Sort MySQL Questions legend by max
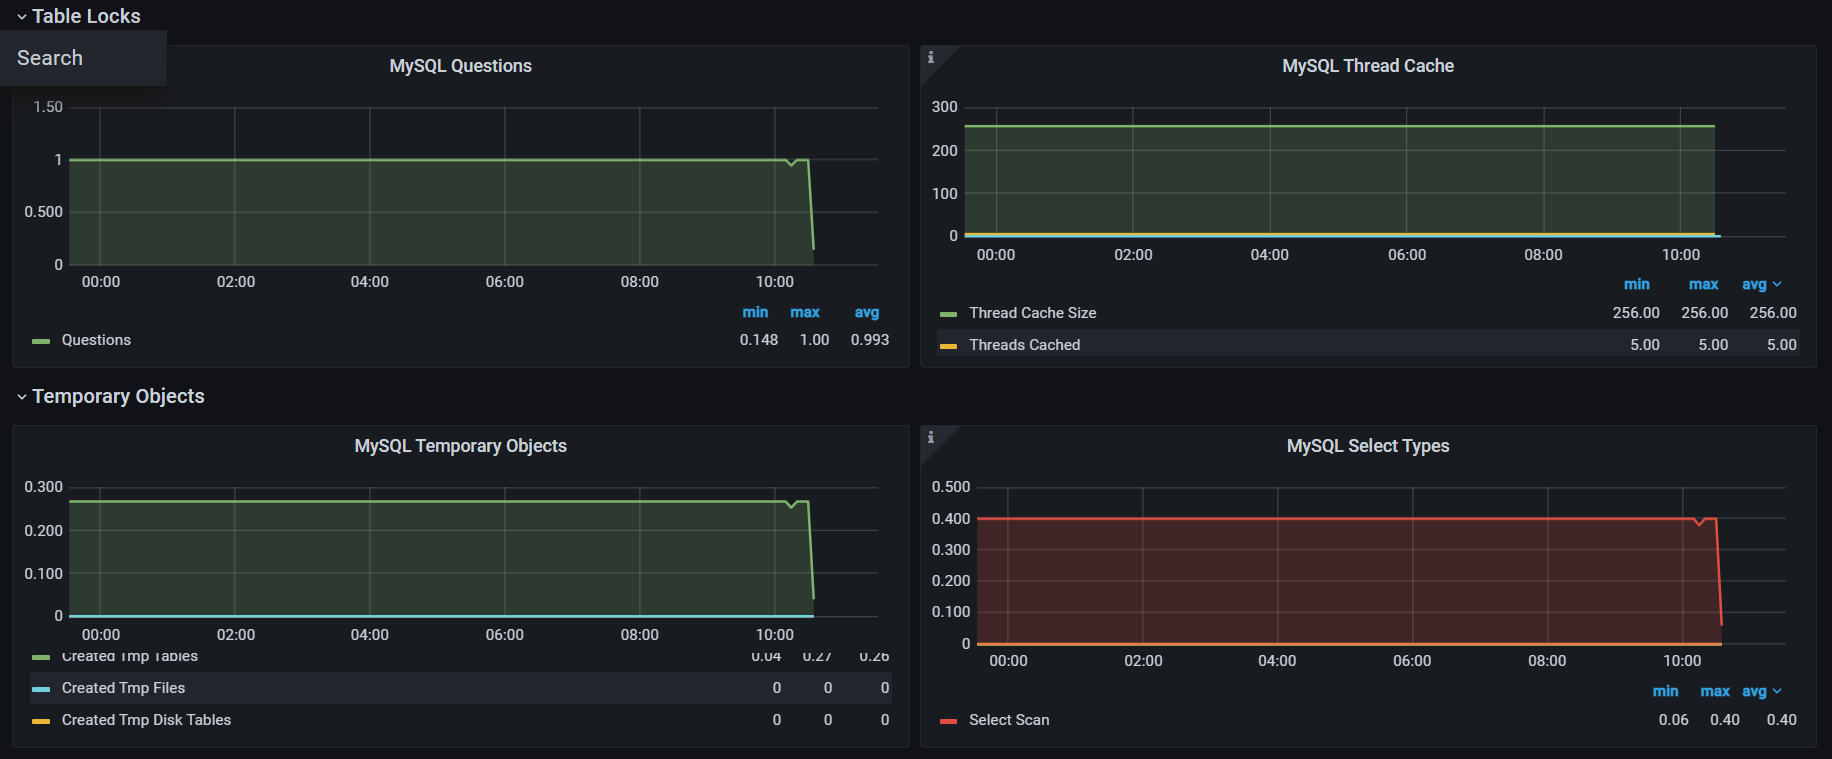This screenshot has width=1832, height=759. tap(805, 312)
